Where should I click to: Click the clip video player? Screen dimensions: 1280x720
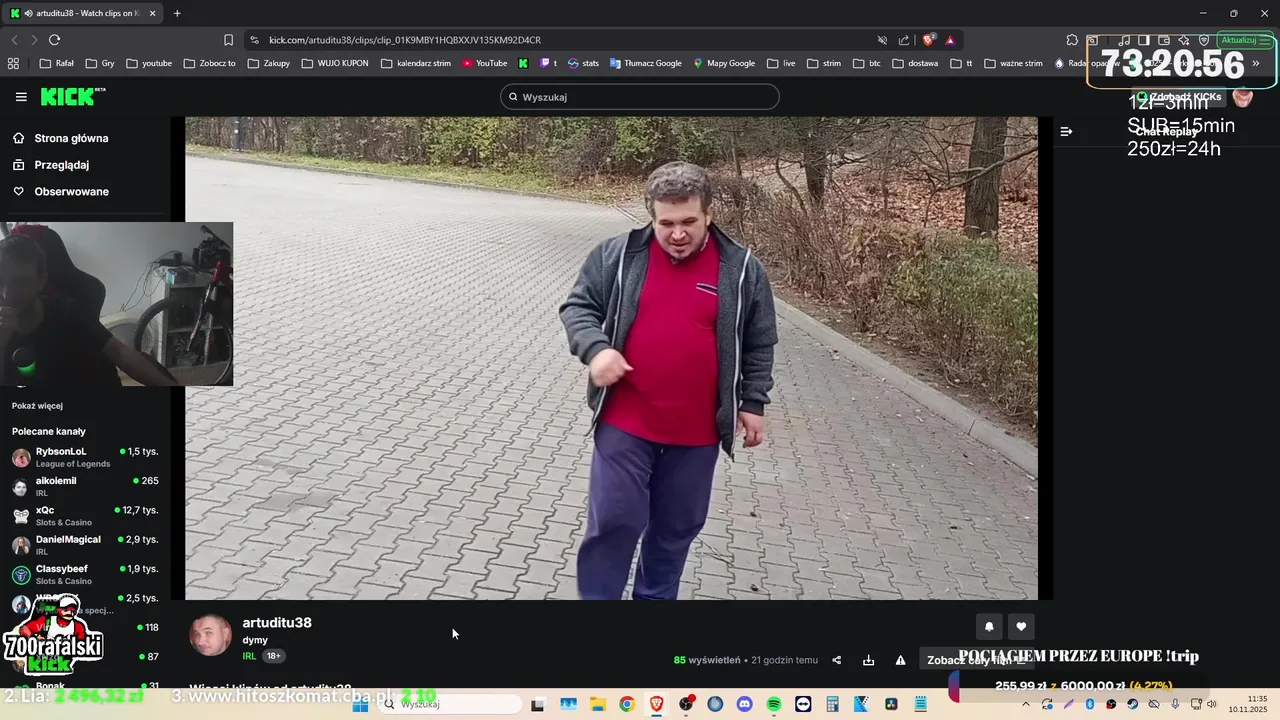pyautogui.click(x=611, y=358)
